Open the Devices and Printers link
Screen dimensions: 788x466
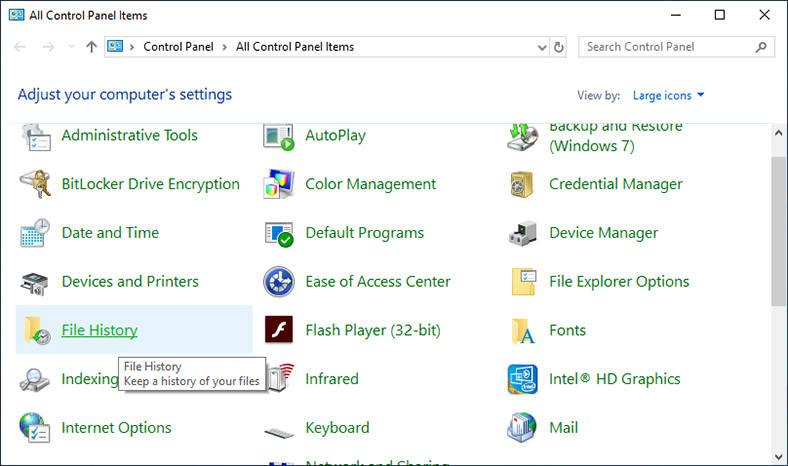pos(130,282)
